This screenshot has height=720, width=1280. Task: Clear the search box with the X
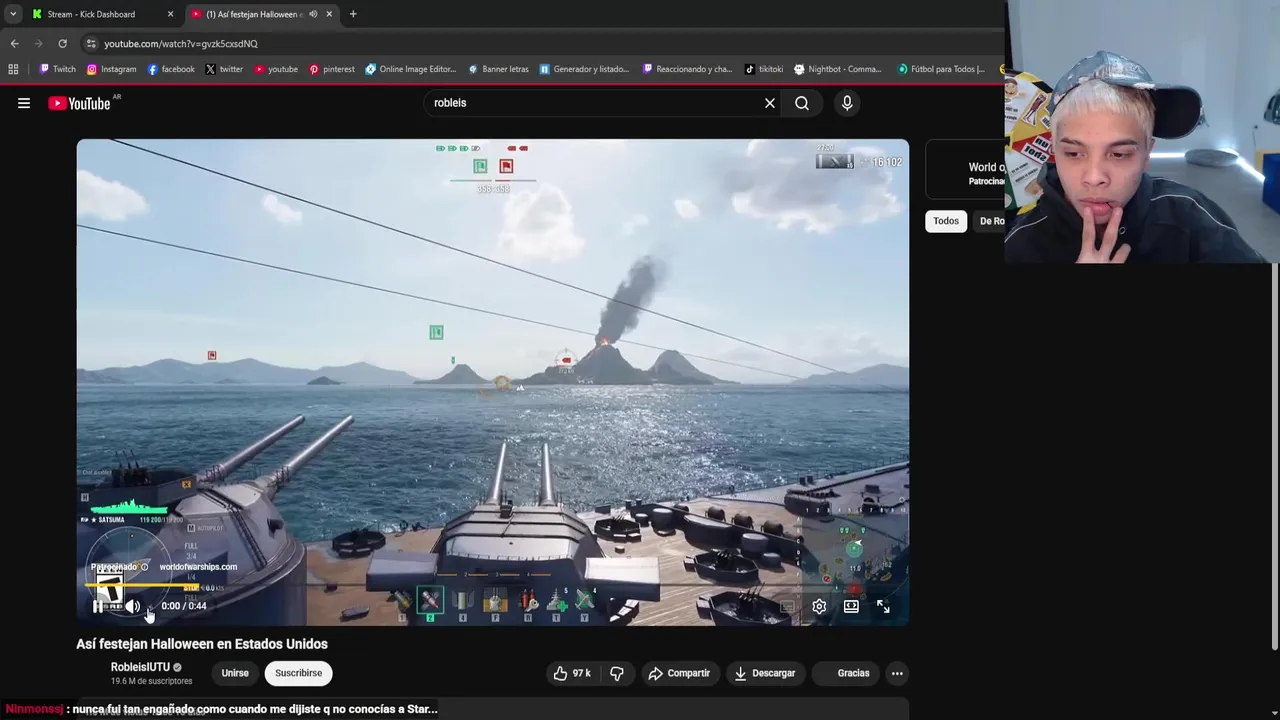click(x=770, y=103)
